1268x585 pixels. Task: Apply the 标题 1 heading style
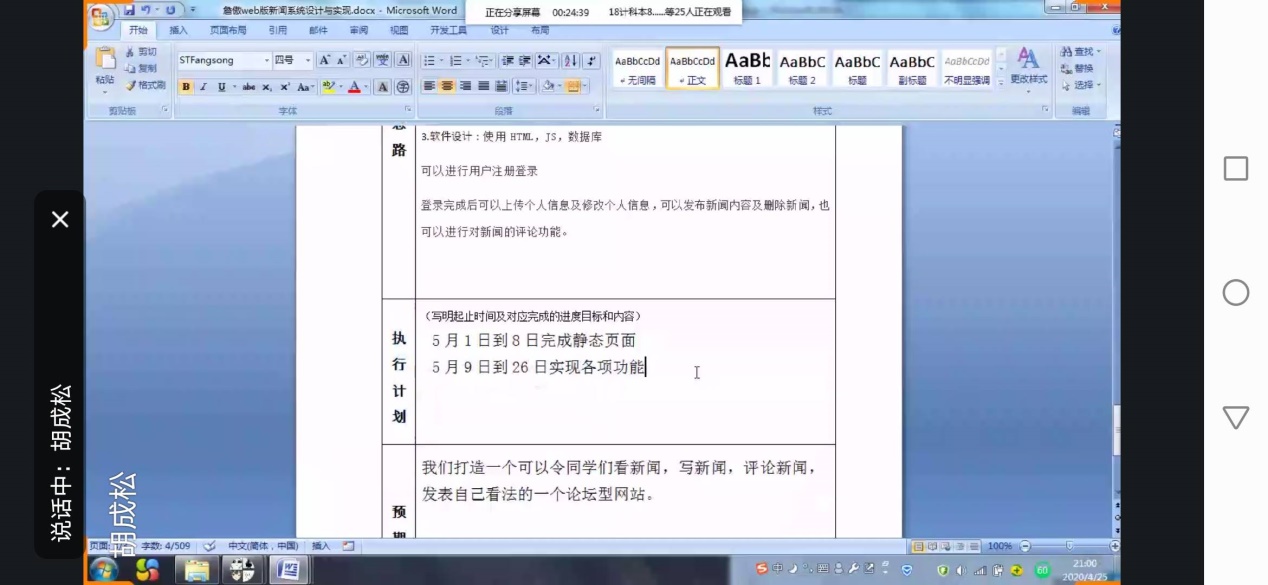pyautogui.click(x=747, y=67)
